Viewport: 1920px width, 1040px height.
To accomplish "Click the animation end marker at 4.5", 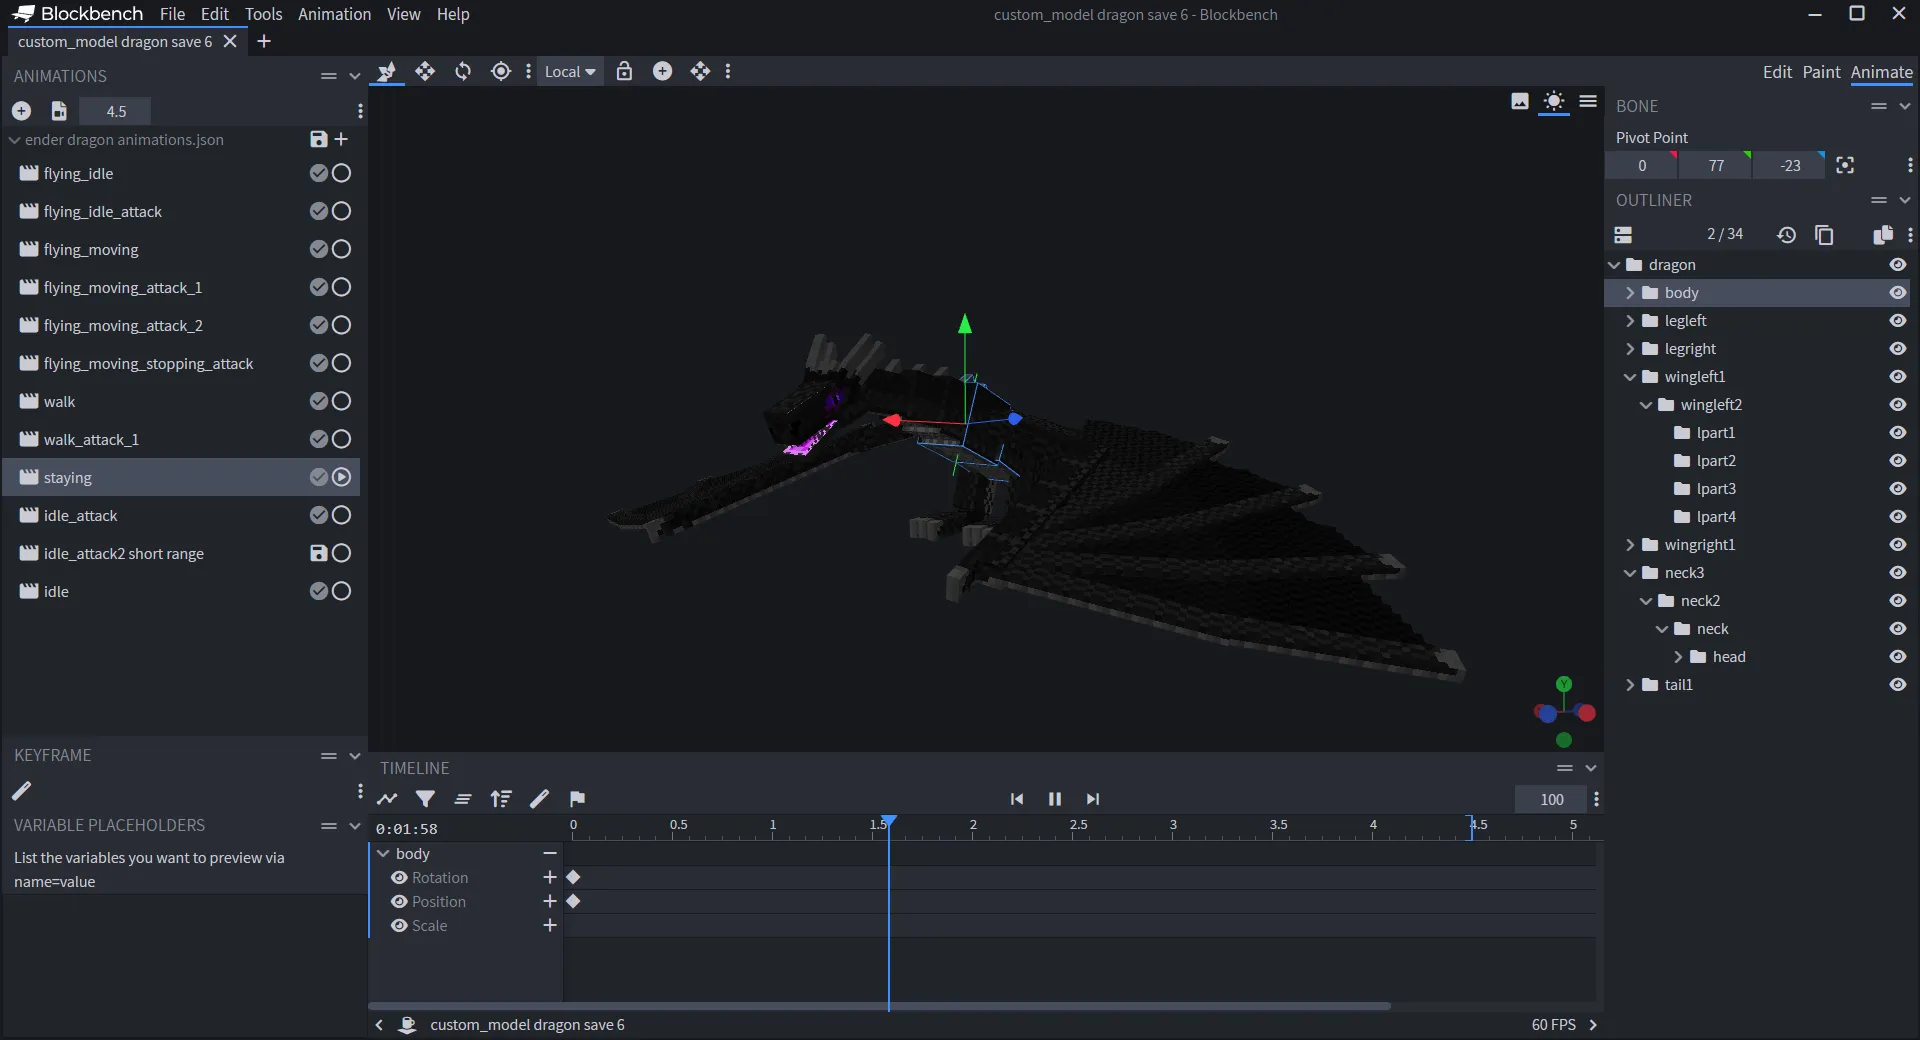I will coord(1471,827).
